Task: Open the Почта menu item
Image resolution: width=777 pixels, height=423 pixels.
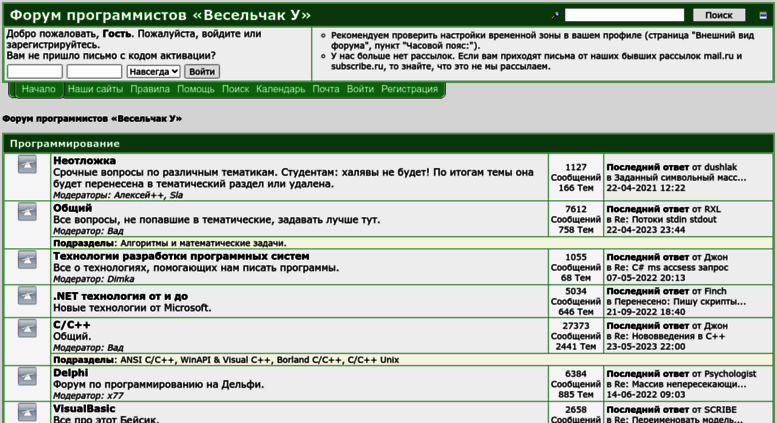Action: 326,89
